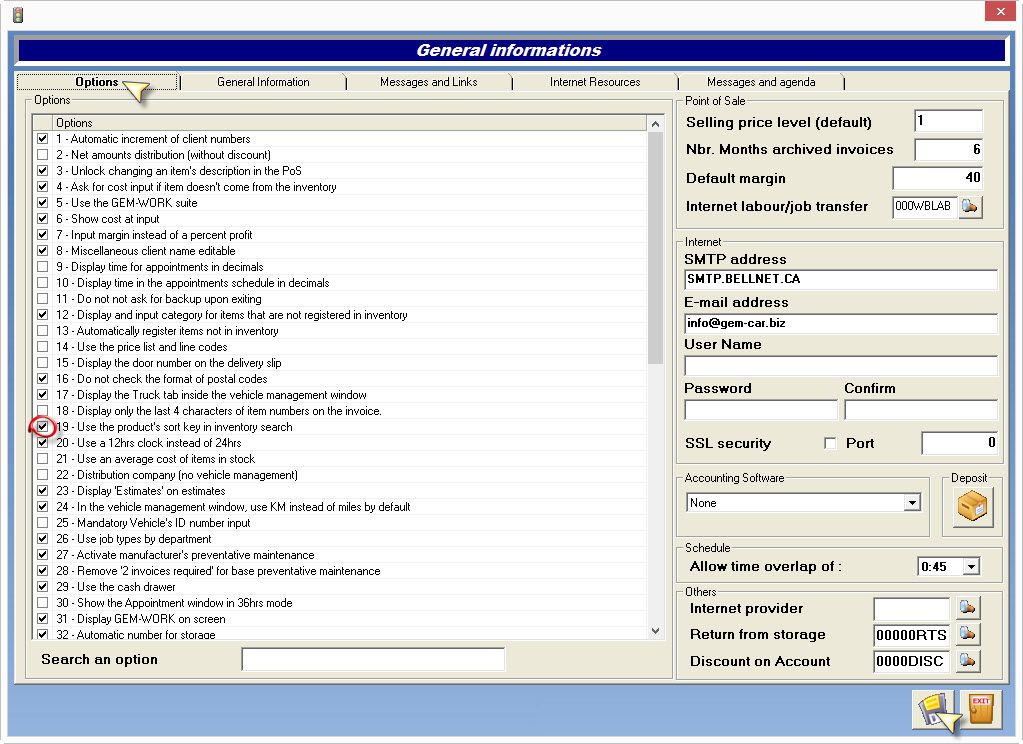Click the Internet labour/job transfer field
Screen dimensions: 1023x744
point(924,207)
